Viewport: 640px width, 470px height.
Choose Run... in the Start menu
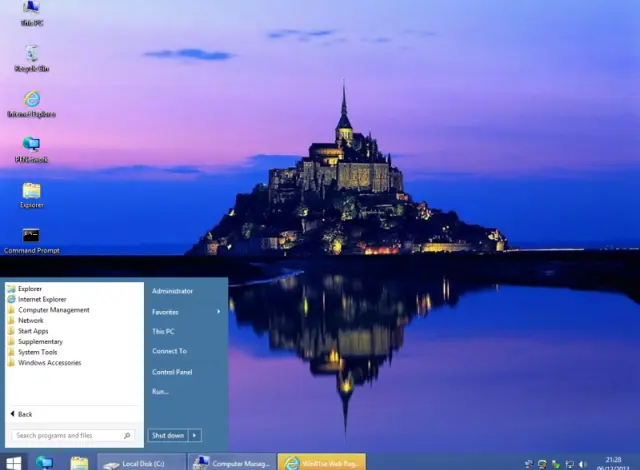pyautogui.click(x=160, y=392)
